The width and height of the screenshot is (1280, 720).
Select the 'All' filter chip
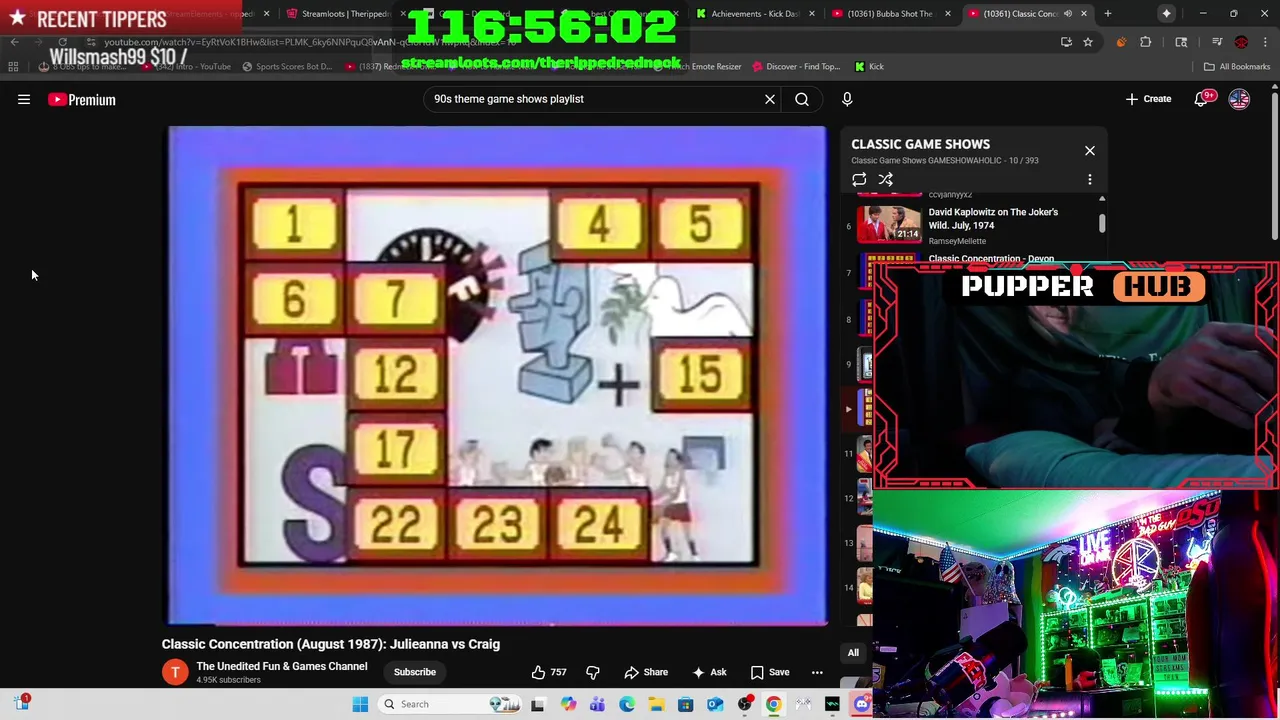click(853, 653)
